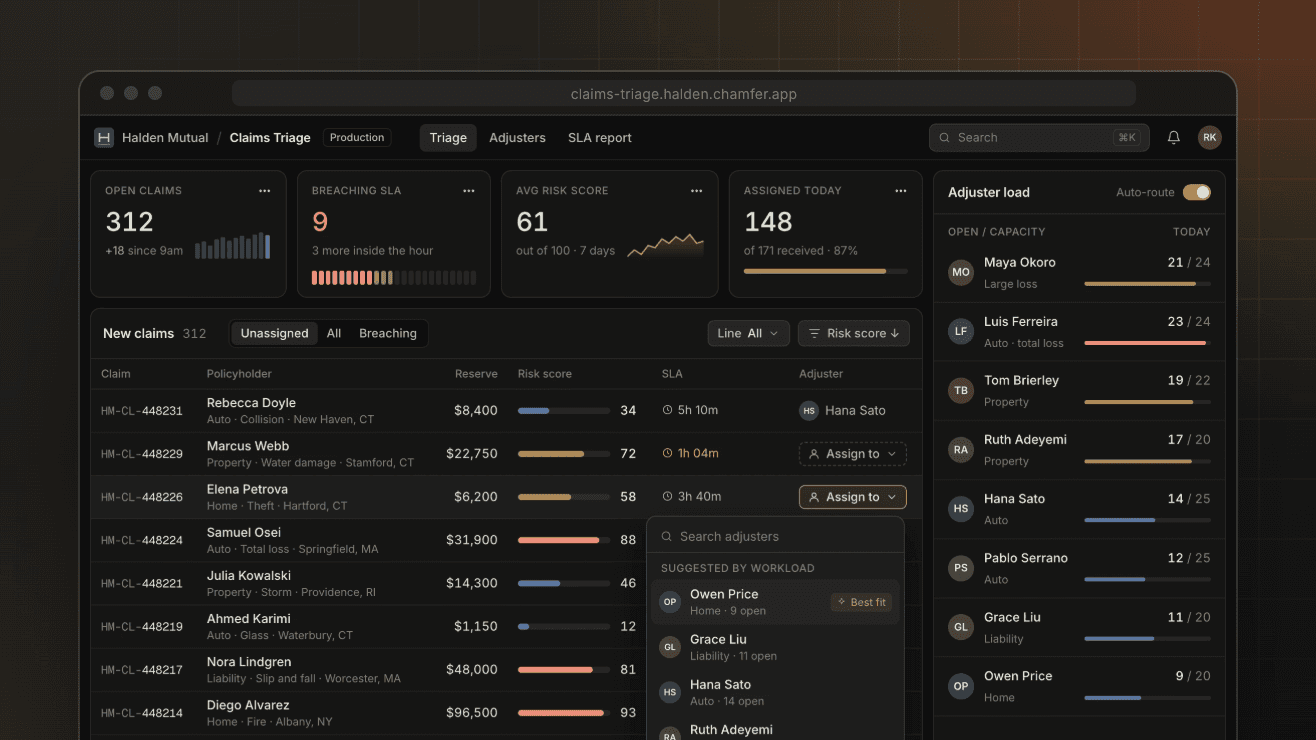Close Assign to dropdown for Elena Petrova
The height and width of the screenshot is (740, 1316).
pyautogui.click(x=853, y=497)
